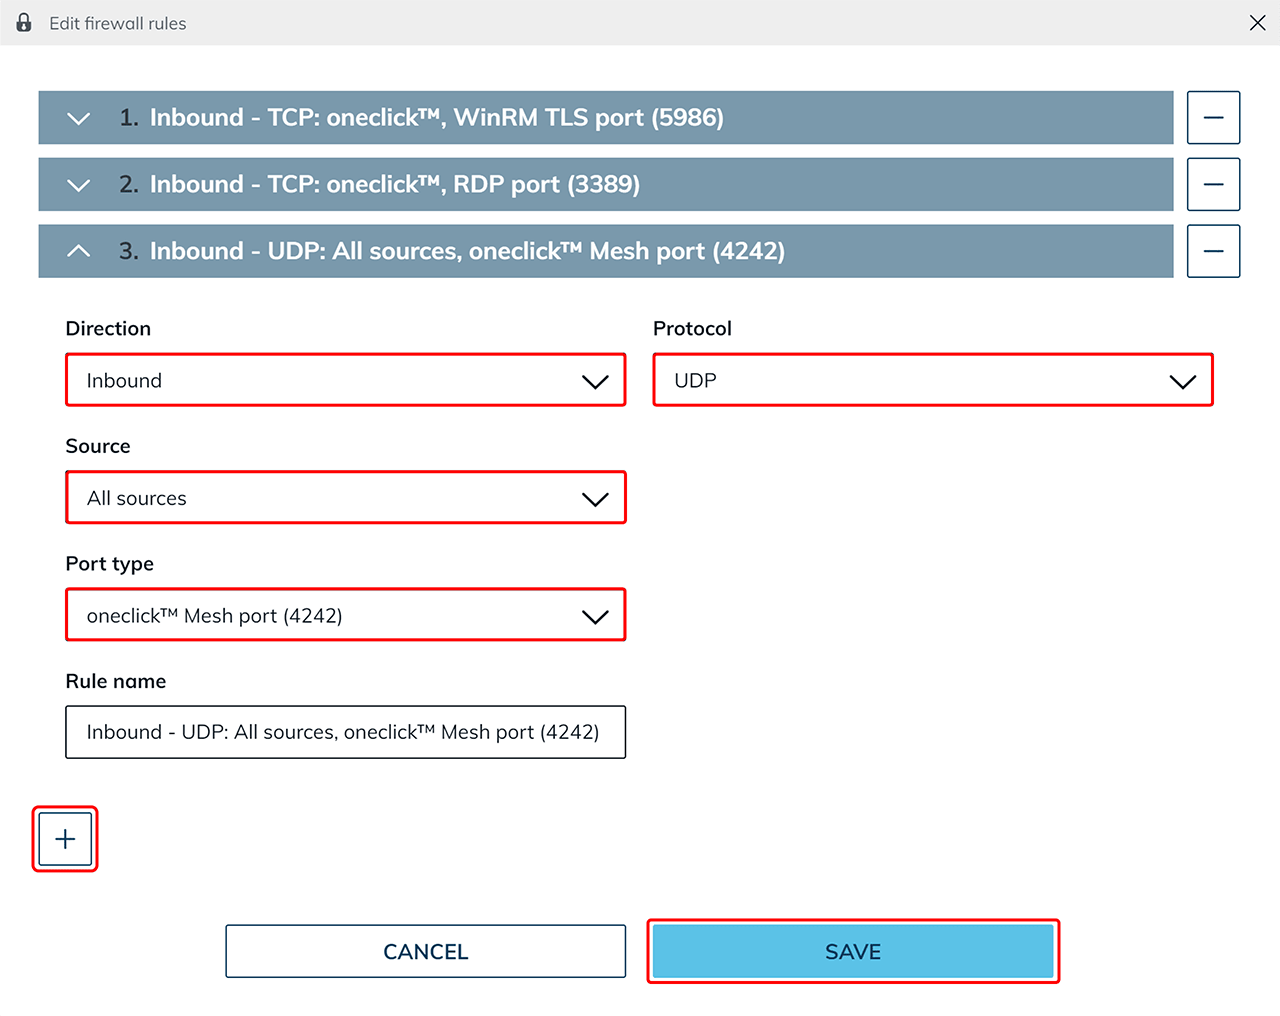The width and height of the screenshot is (1280, 1016).
Task: Click the lock icon in the title bar
Action: (24, 23)
